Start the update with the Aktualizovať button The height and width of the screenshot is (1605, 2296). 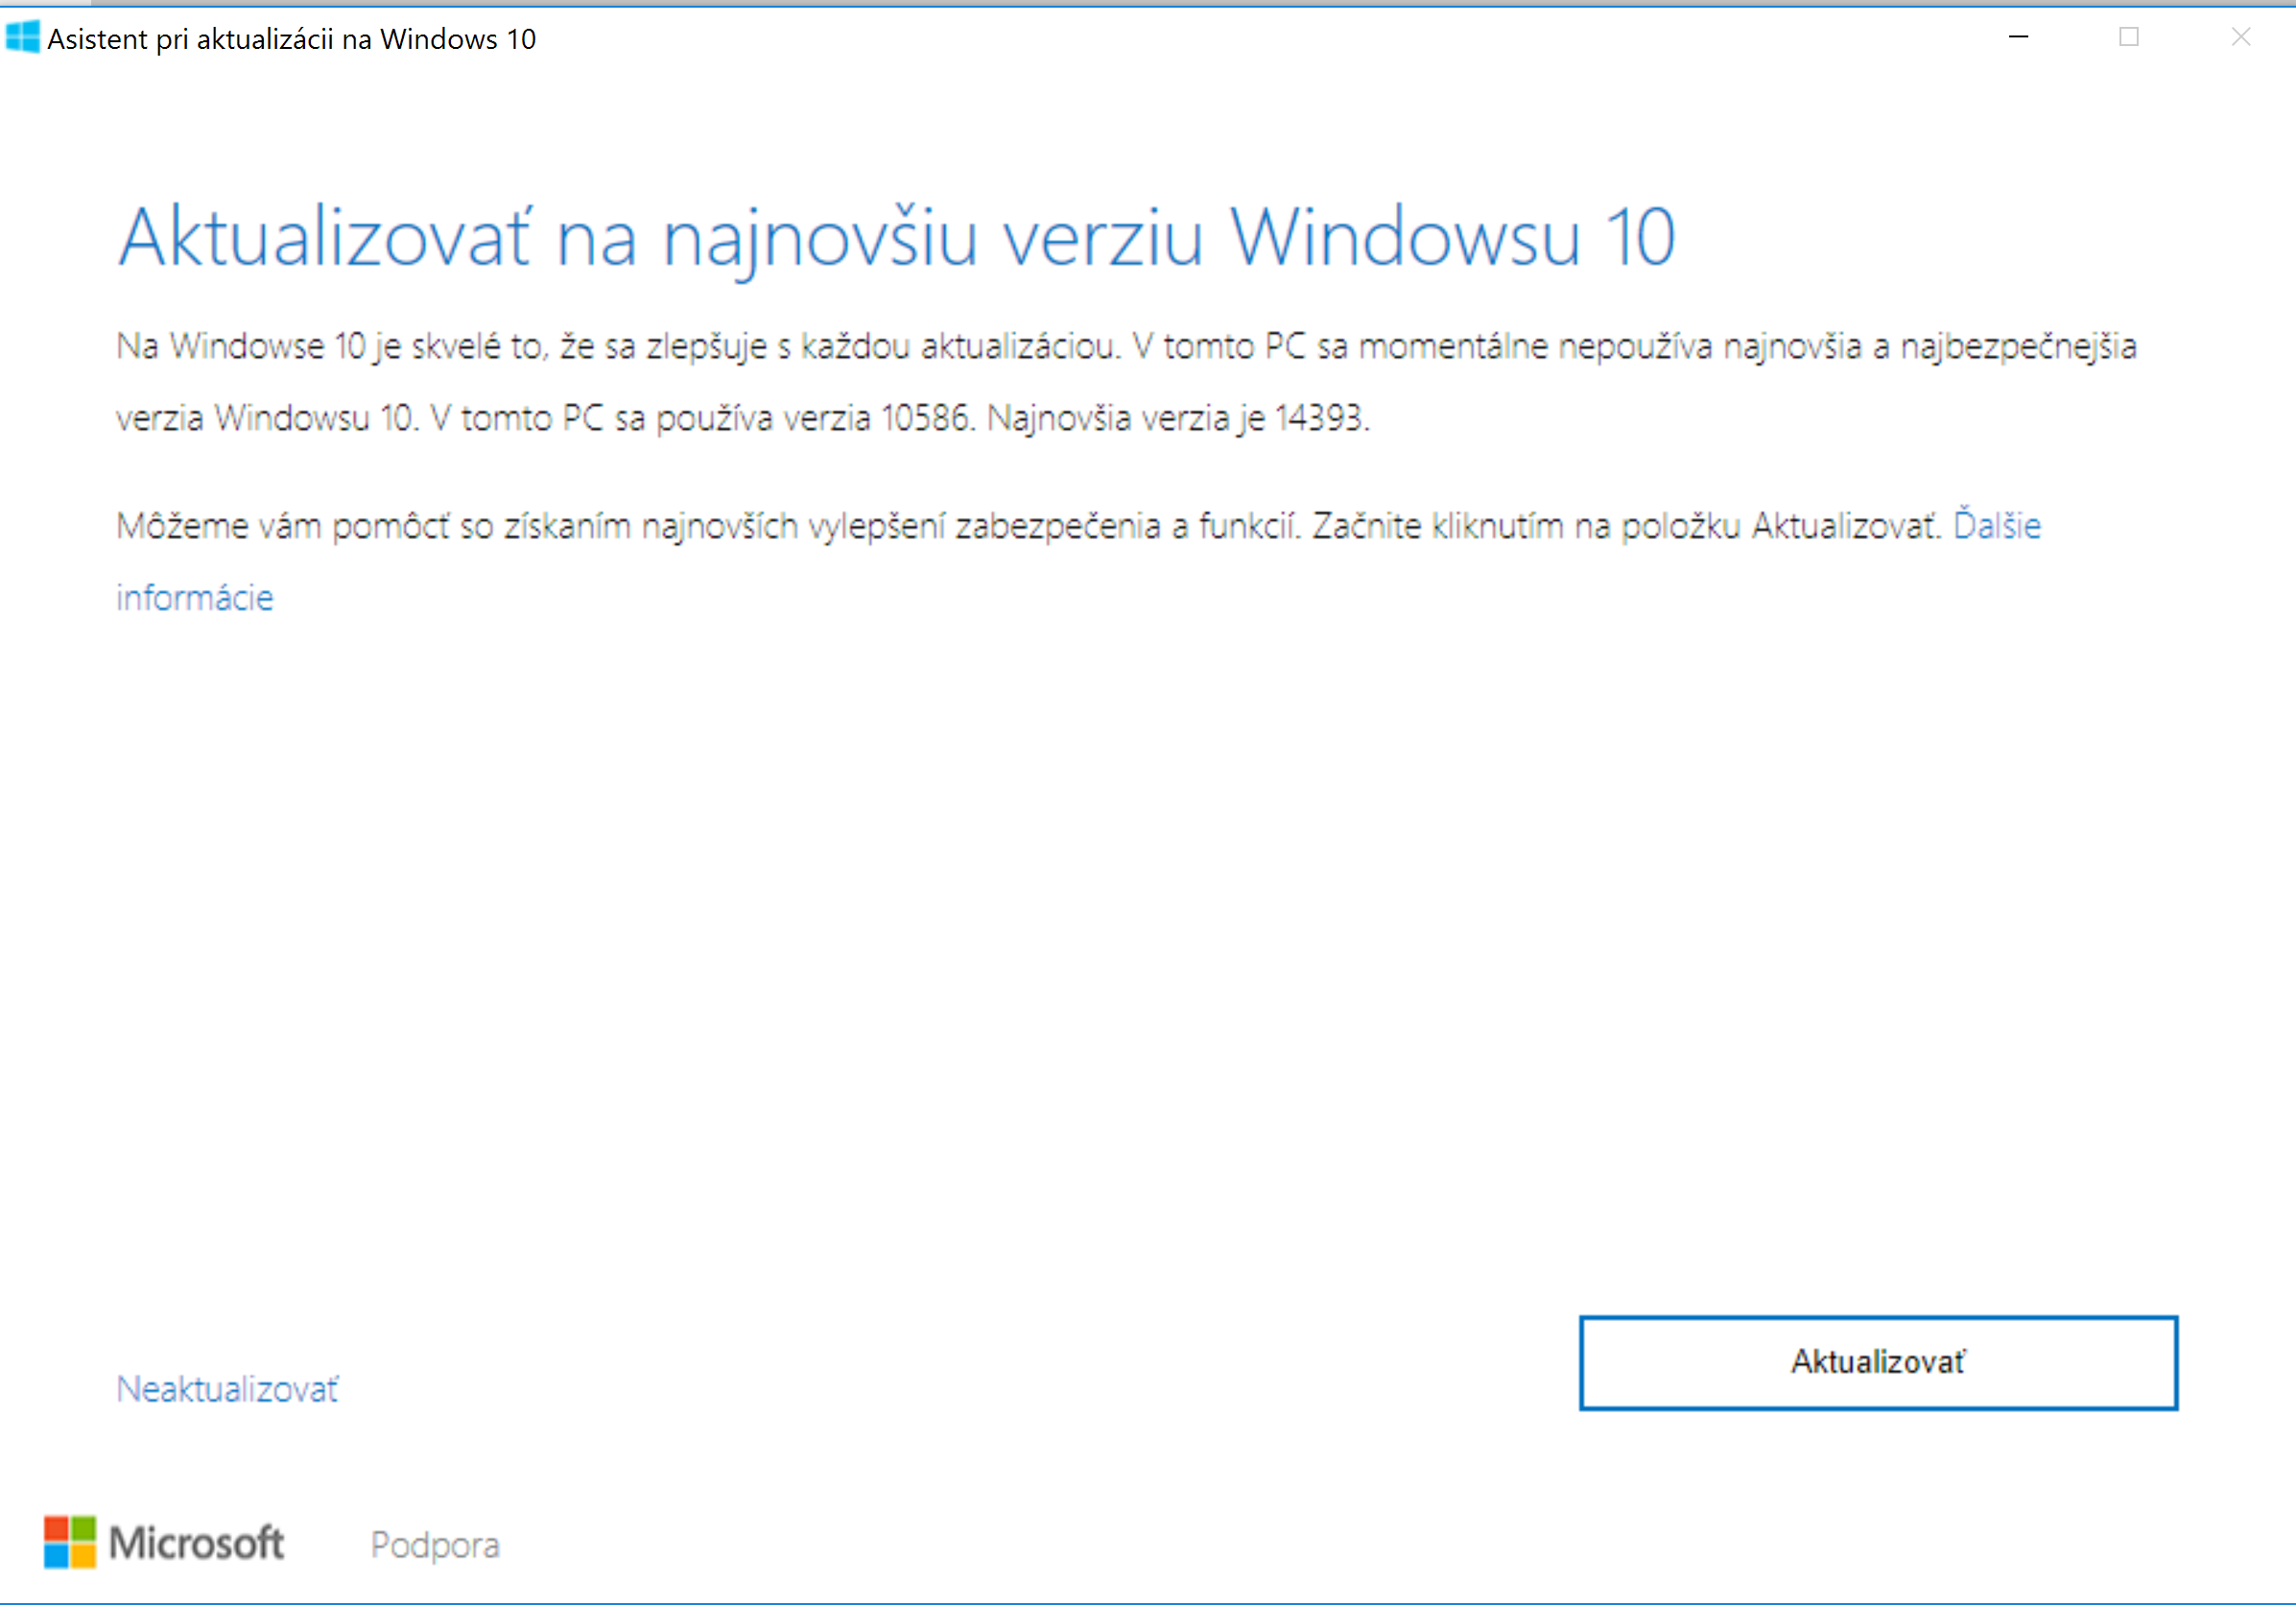coord(1878,1362)
